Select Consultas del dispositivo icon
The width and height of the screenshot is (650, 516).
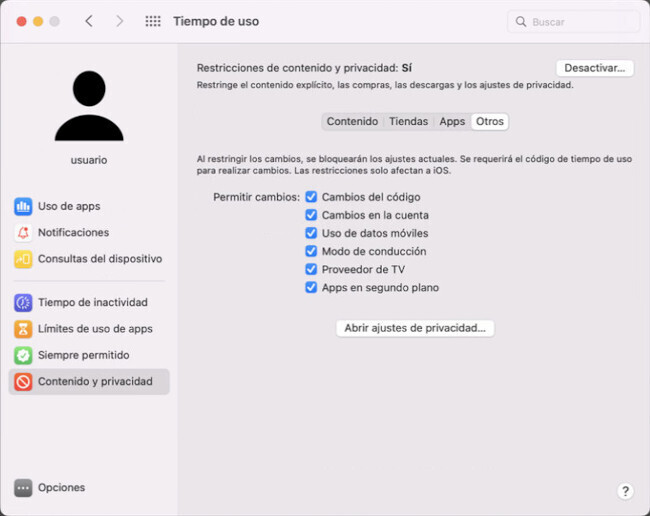tap(23, 259)
